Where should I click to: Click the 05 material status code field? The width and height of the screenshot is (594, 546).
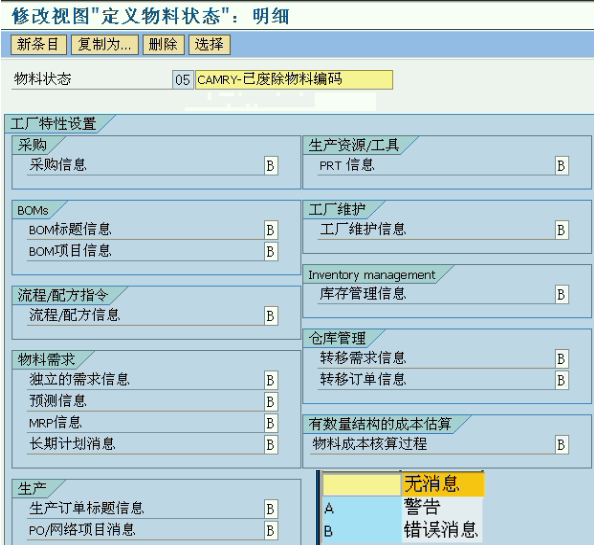(x=183, y=80)
